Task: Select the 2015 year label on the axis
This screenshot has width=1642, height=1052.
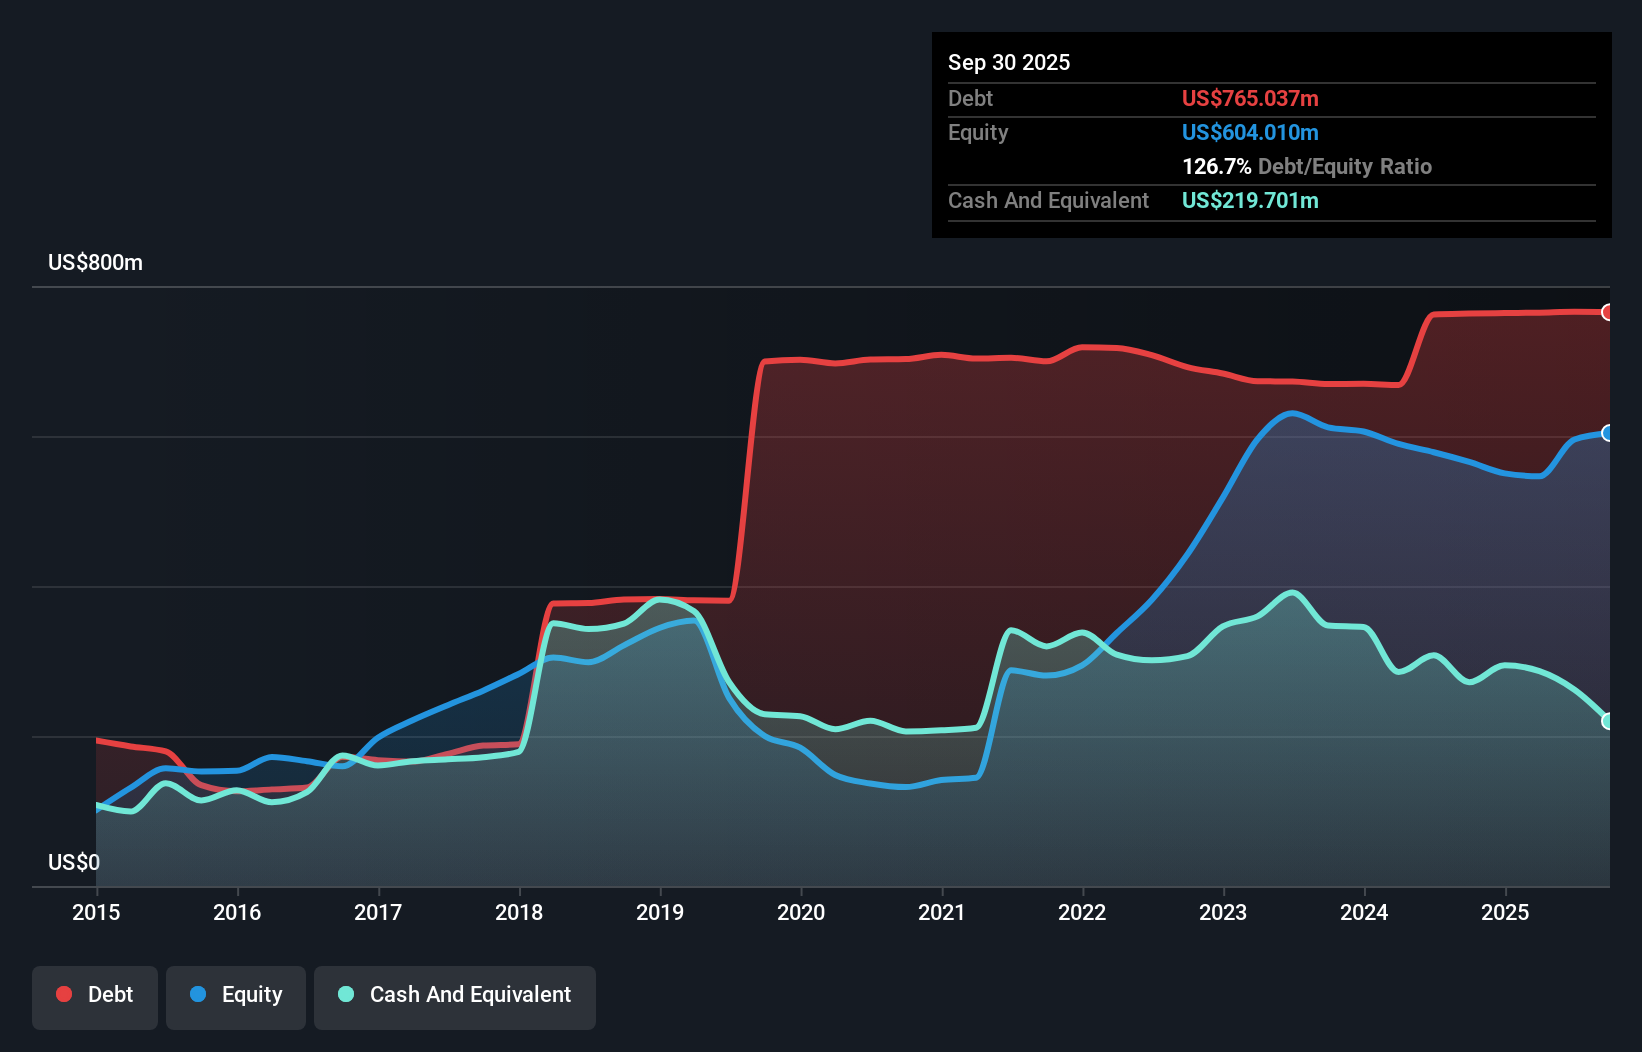Action: point(95,912)
